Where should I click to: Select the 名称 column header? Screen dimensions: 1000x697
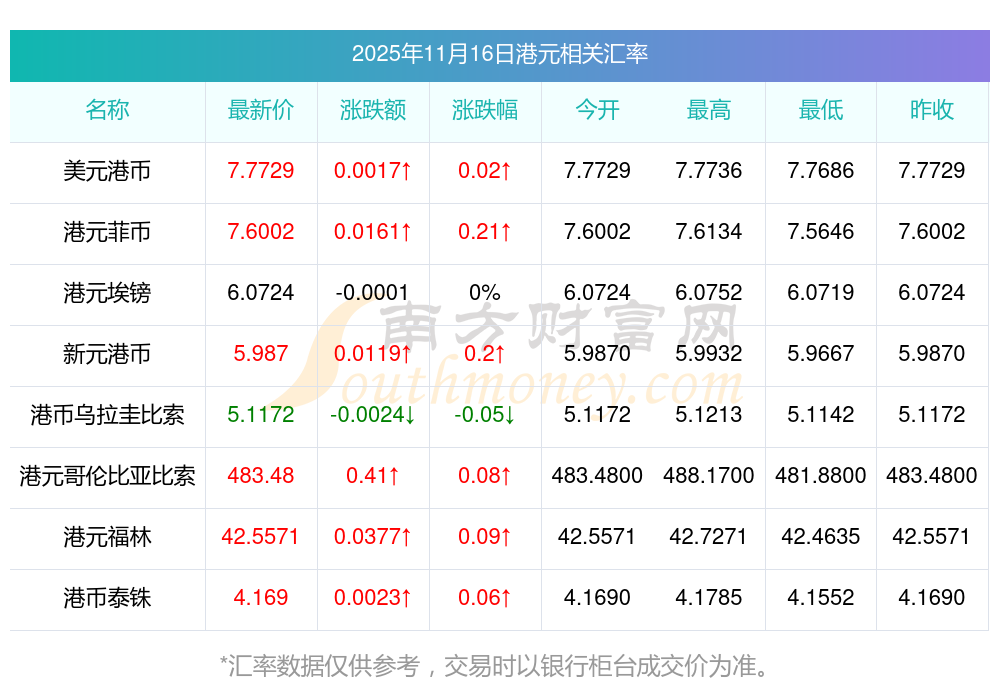tap(107, 110)
